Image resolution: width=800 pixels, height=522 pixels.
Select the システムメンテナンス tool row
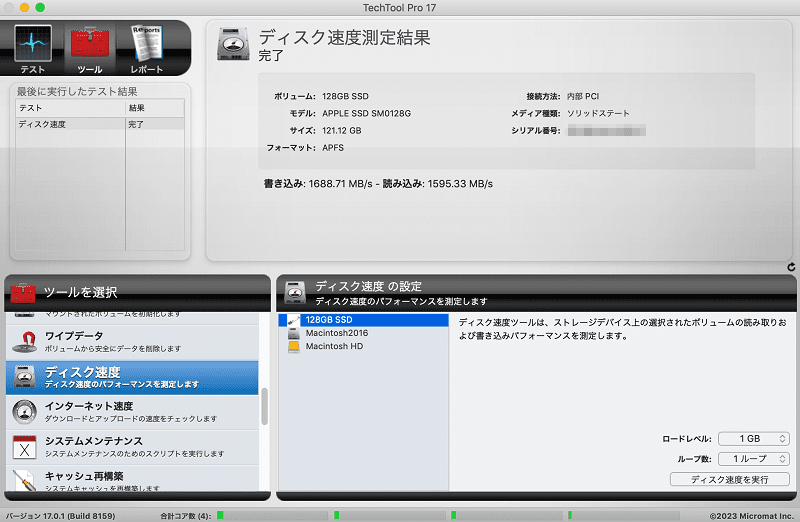tap(132, 447)
